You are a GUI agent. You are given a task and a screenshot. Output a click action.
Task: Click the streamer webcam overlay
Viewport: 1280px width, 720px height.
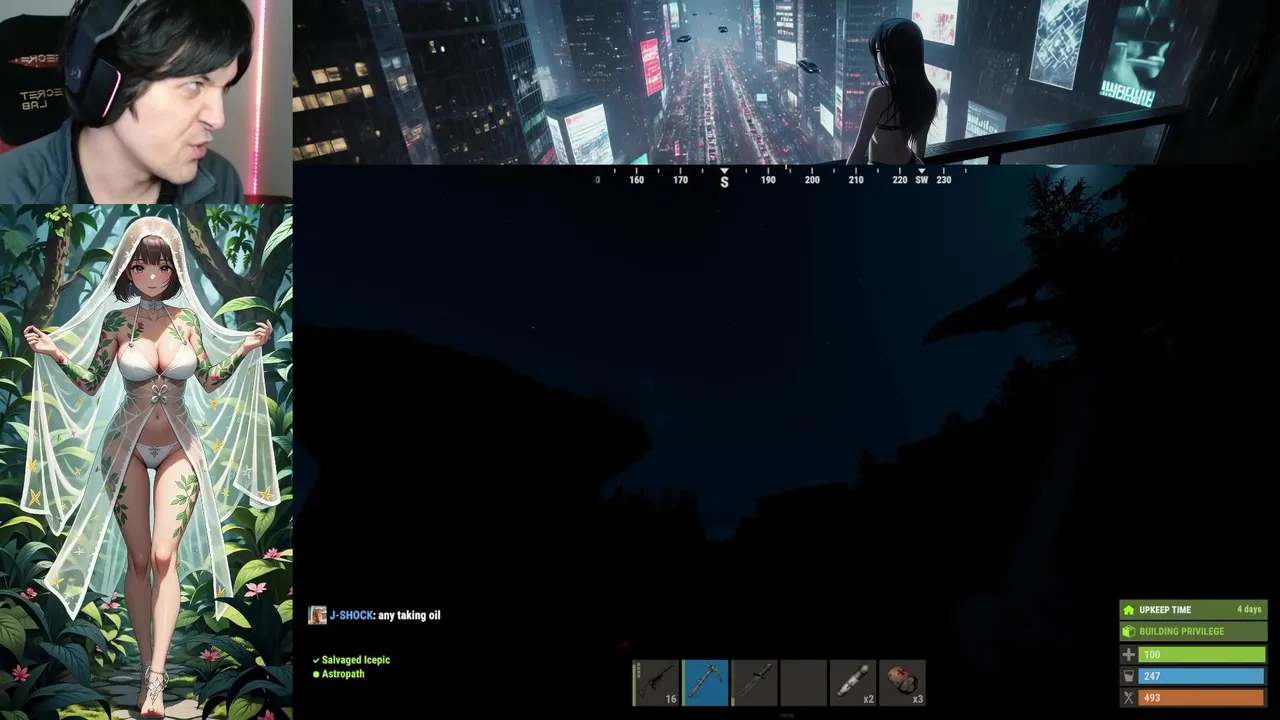click(x=146, y=102)
